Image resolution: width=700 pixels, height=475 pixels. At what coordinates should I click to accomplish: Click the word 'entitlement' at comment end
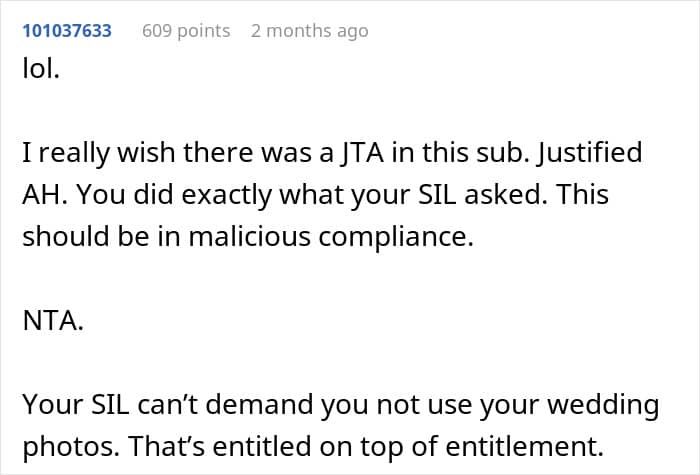(x=525, y=446)
